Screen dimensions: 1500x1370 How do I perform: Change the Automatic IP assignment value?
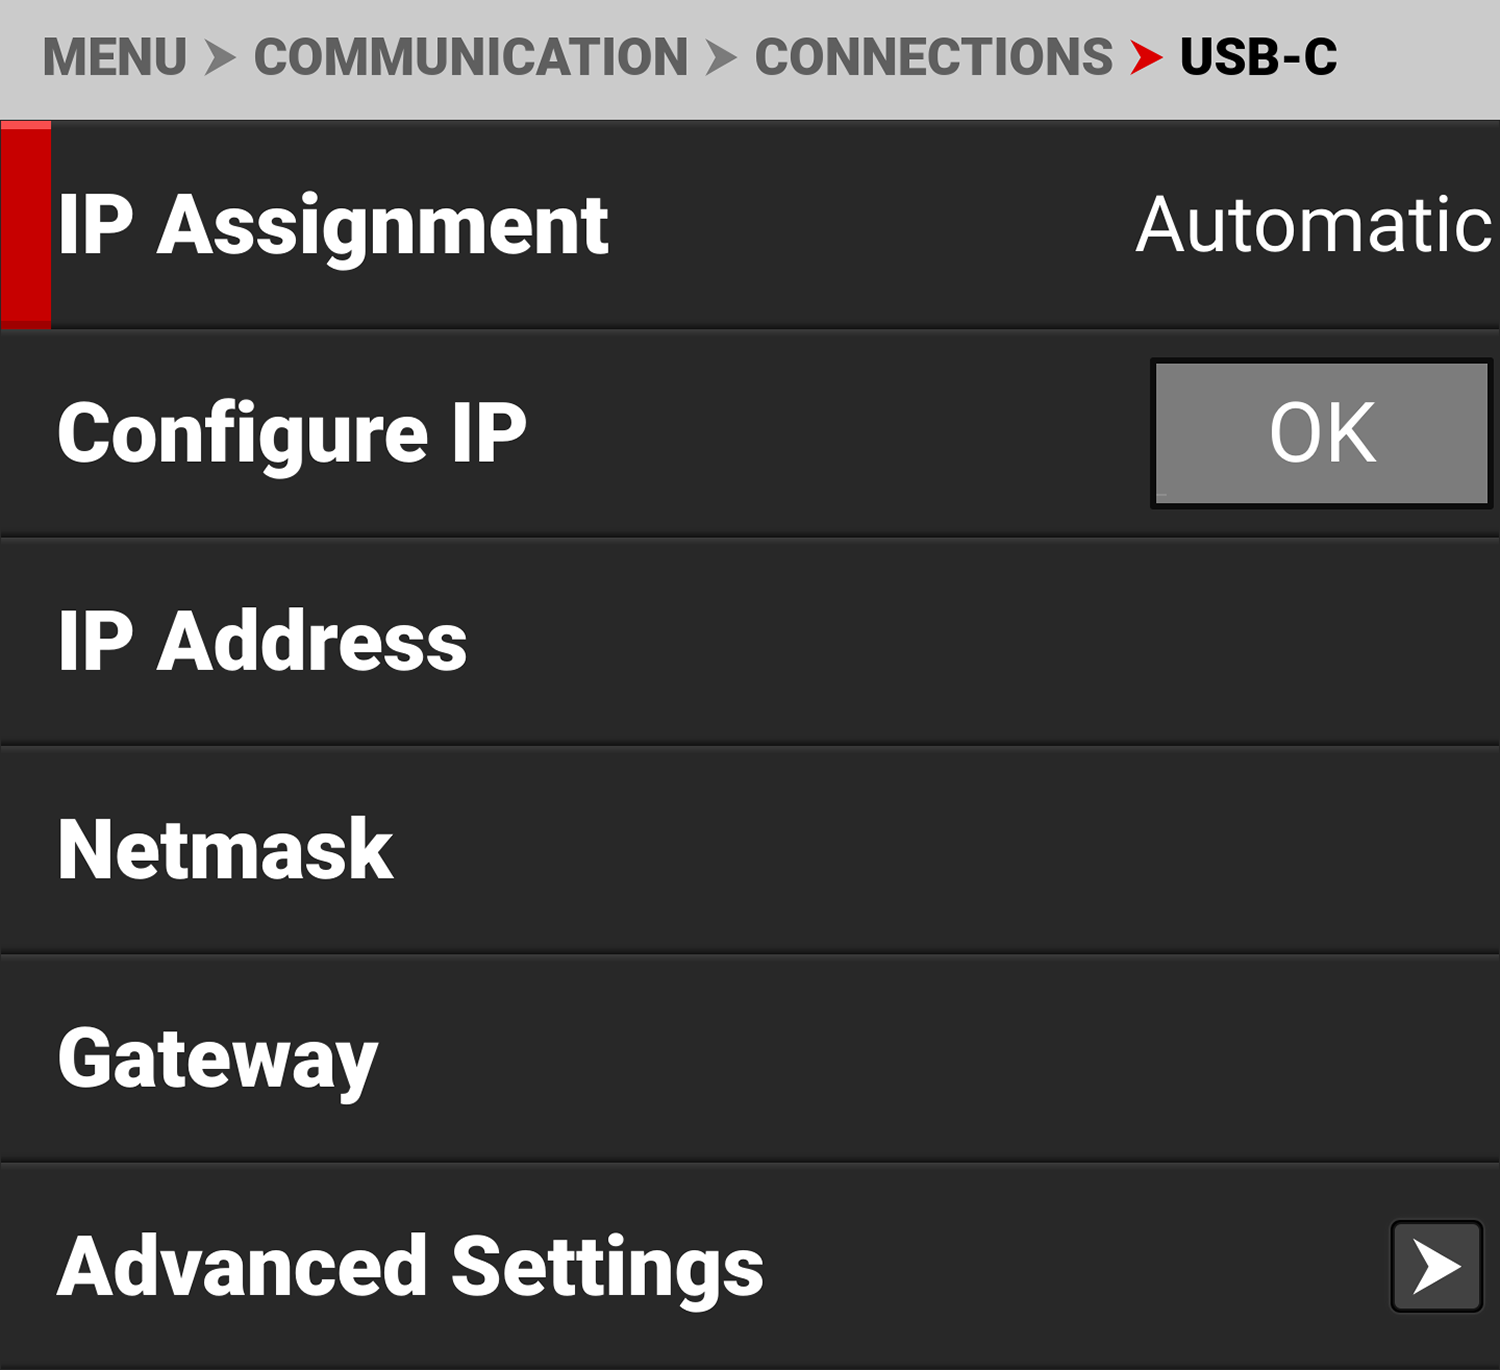[x=1313, y=225]
